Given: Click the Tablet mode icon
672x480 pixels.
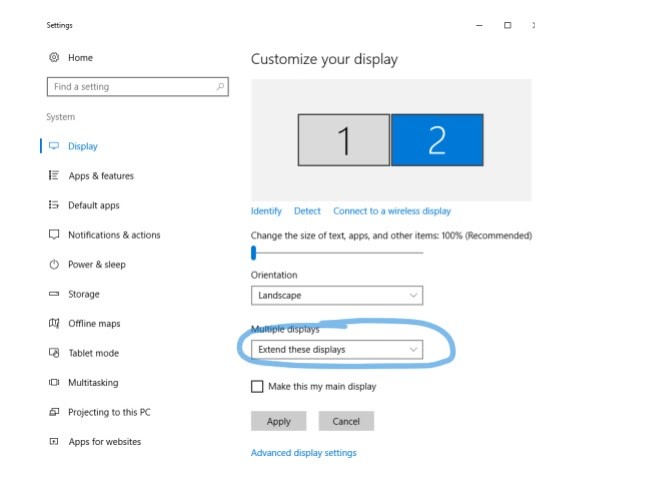Looking at the screenshot, I should pos(54,353).
